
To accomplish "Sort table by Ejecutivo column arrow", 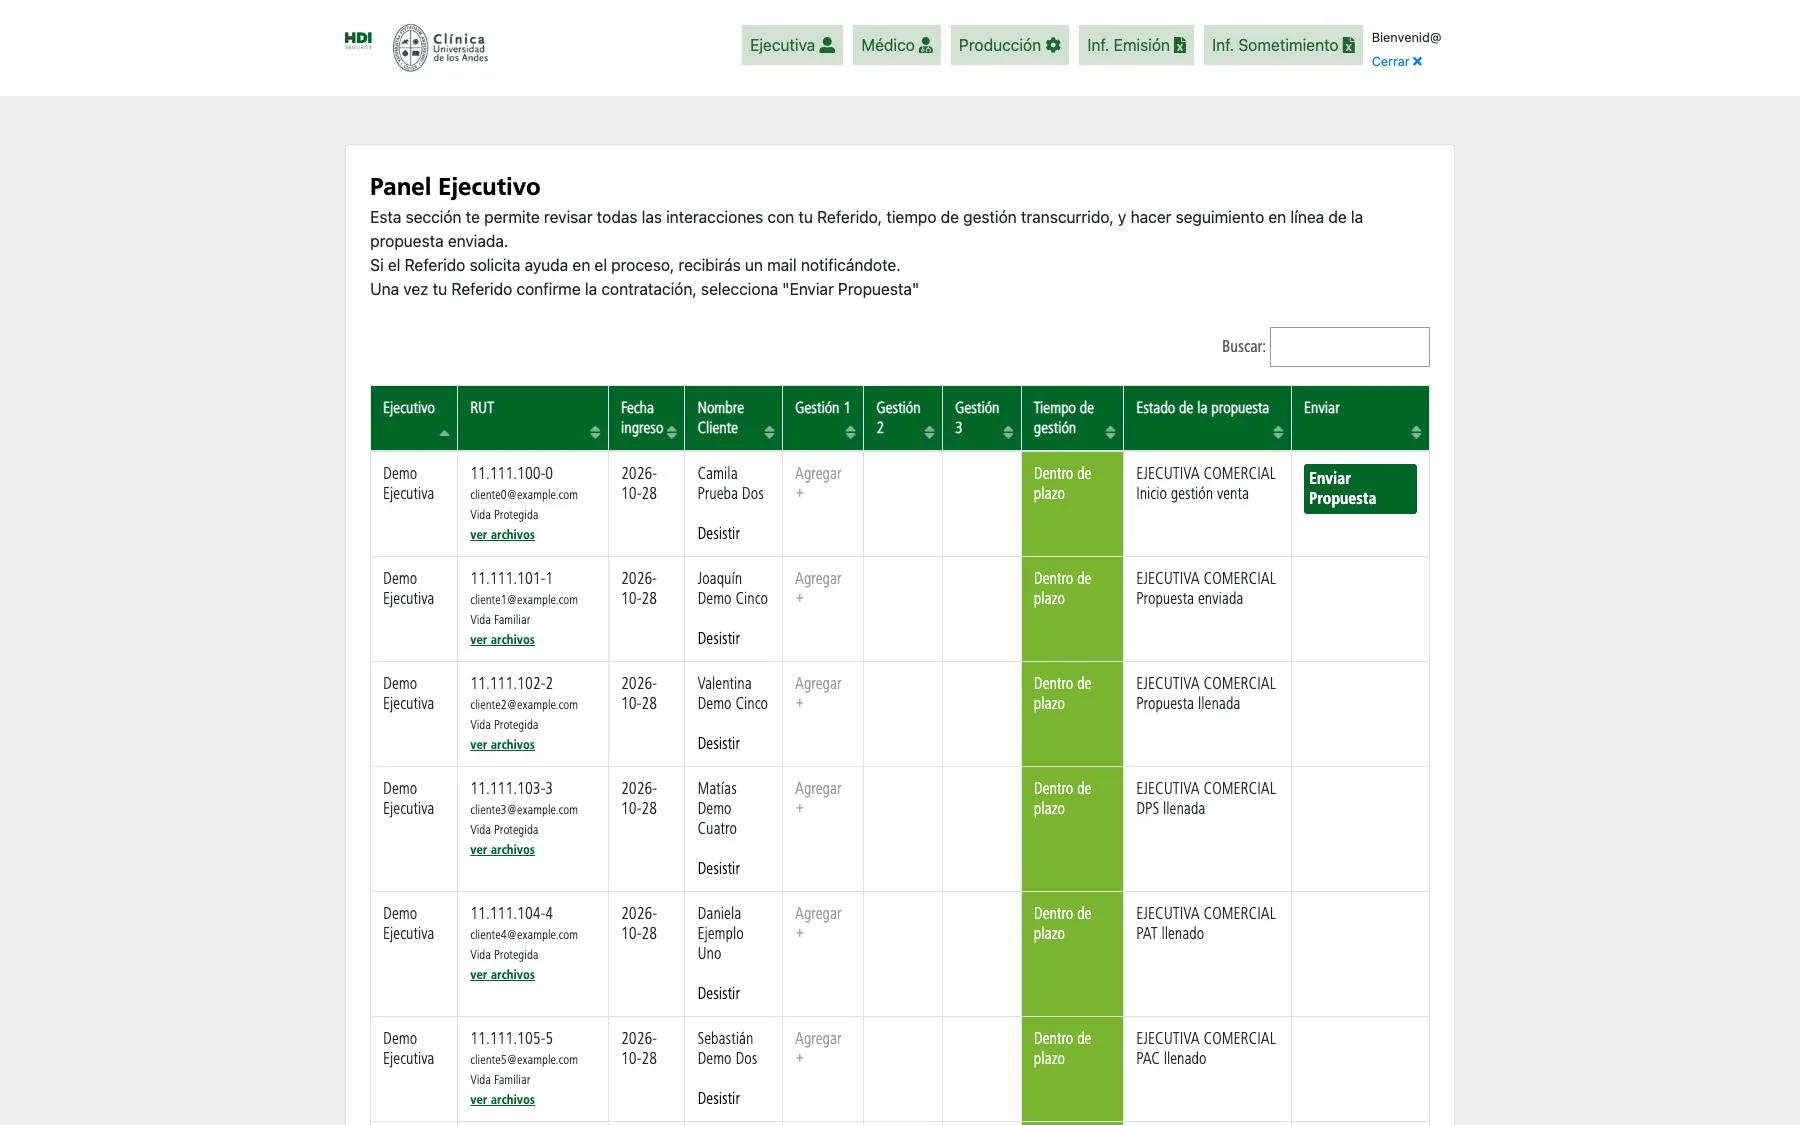I will (x=444, y=432).
